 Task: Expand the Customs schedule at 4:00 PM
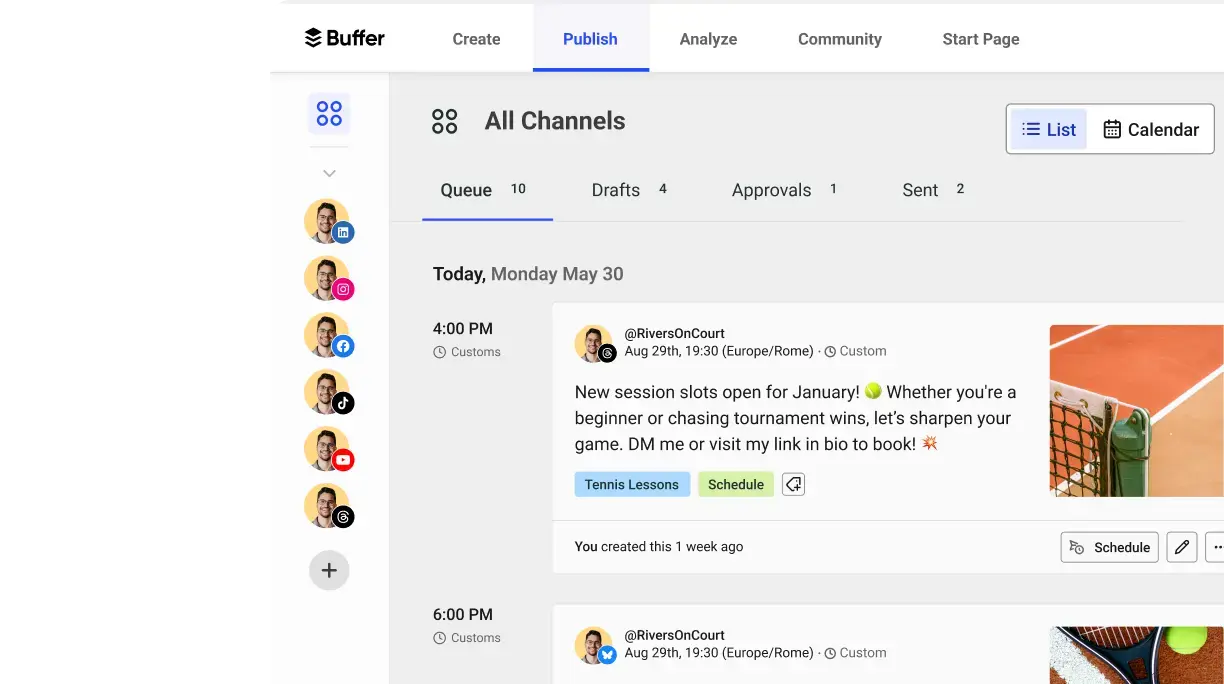pyautogui.click(x=466, y=351)
